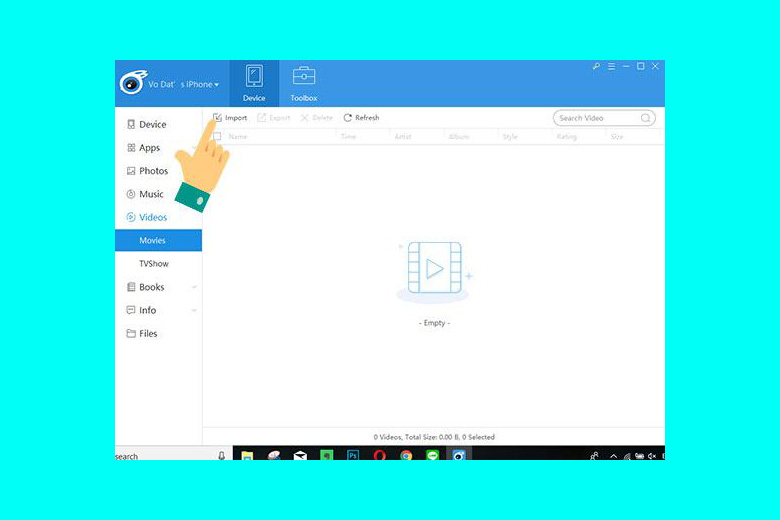This screenshot has height=520, width=780.
Task: Sort by the Size column
Action: click(617, 136)
